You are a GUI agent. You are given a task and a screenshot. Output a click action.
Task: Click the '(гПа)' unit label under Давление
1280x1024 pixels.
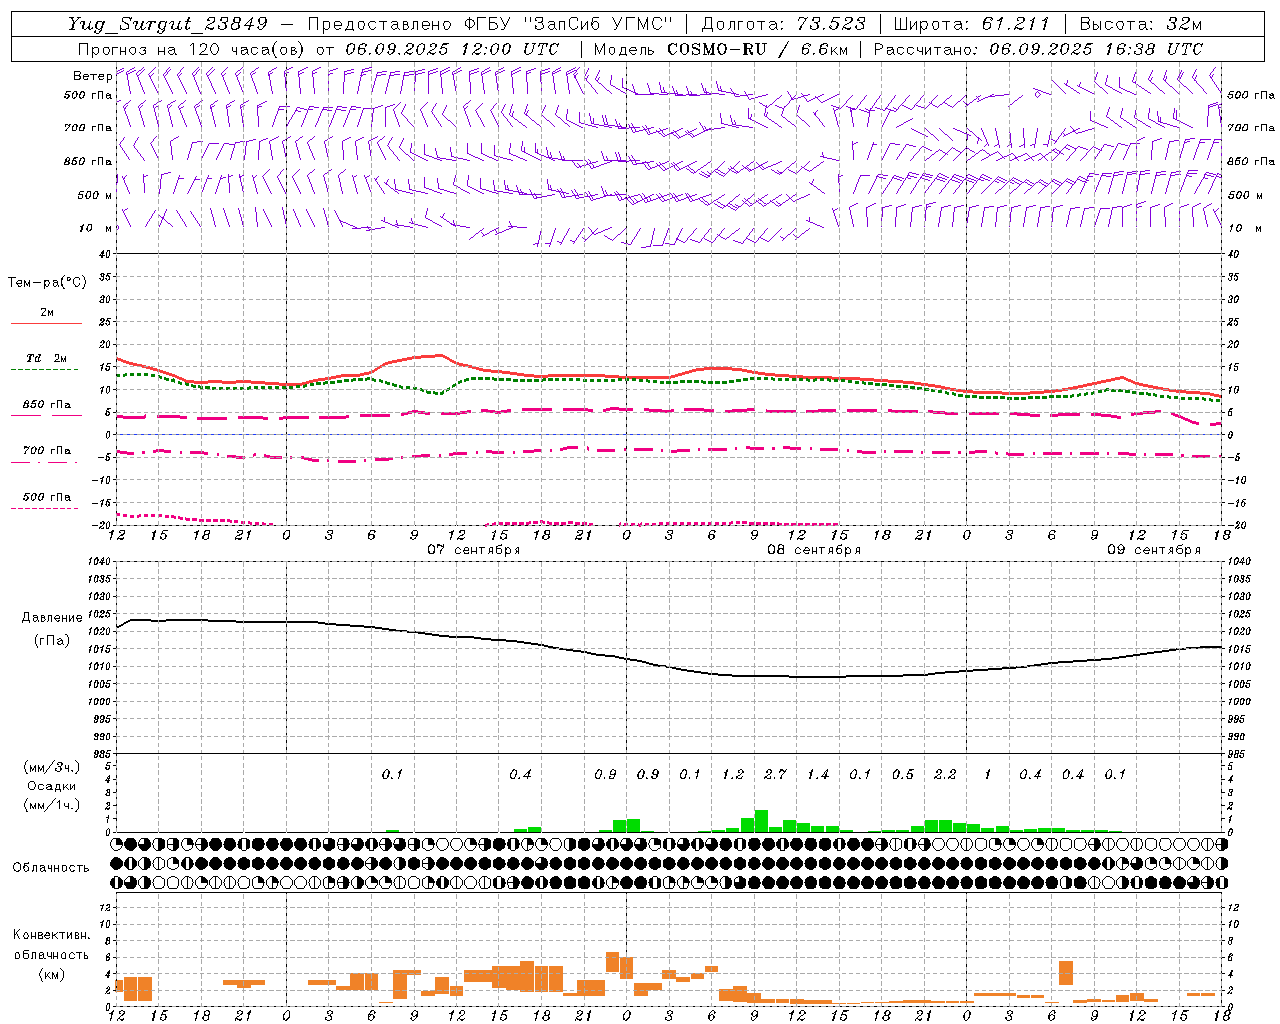point(52,641)
